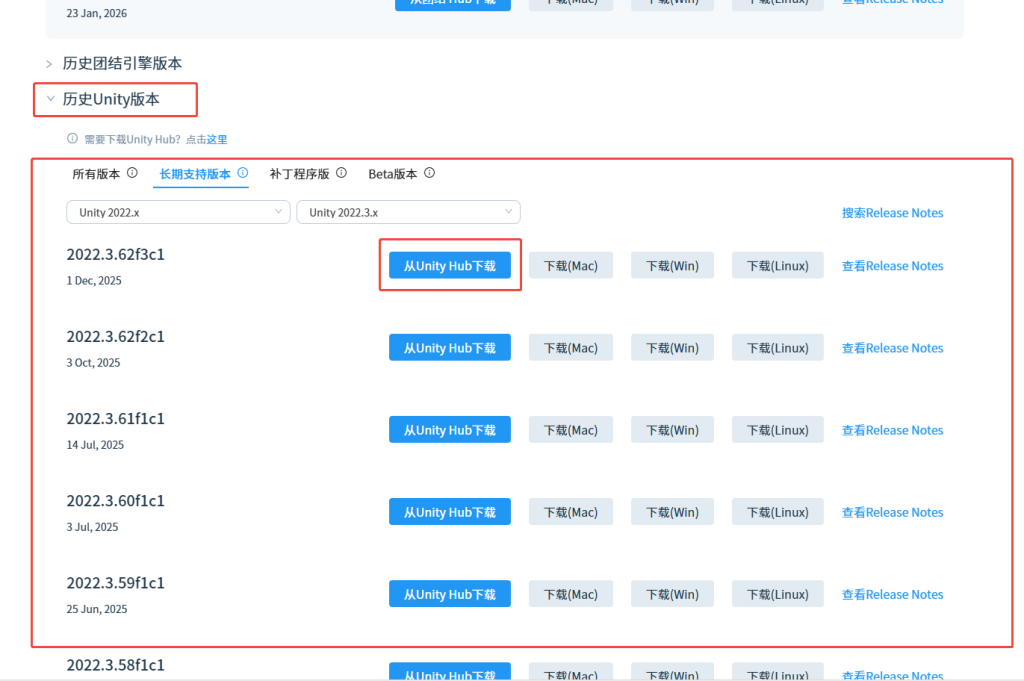Open the Unity 2022.x version dropdown
The height and width of the screenshot is (681, 1024).
click(x=178, y=212)
